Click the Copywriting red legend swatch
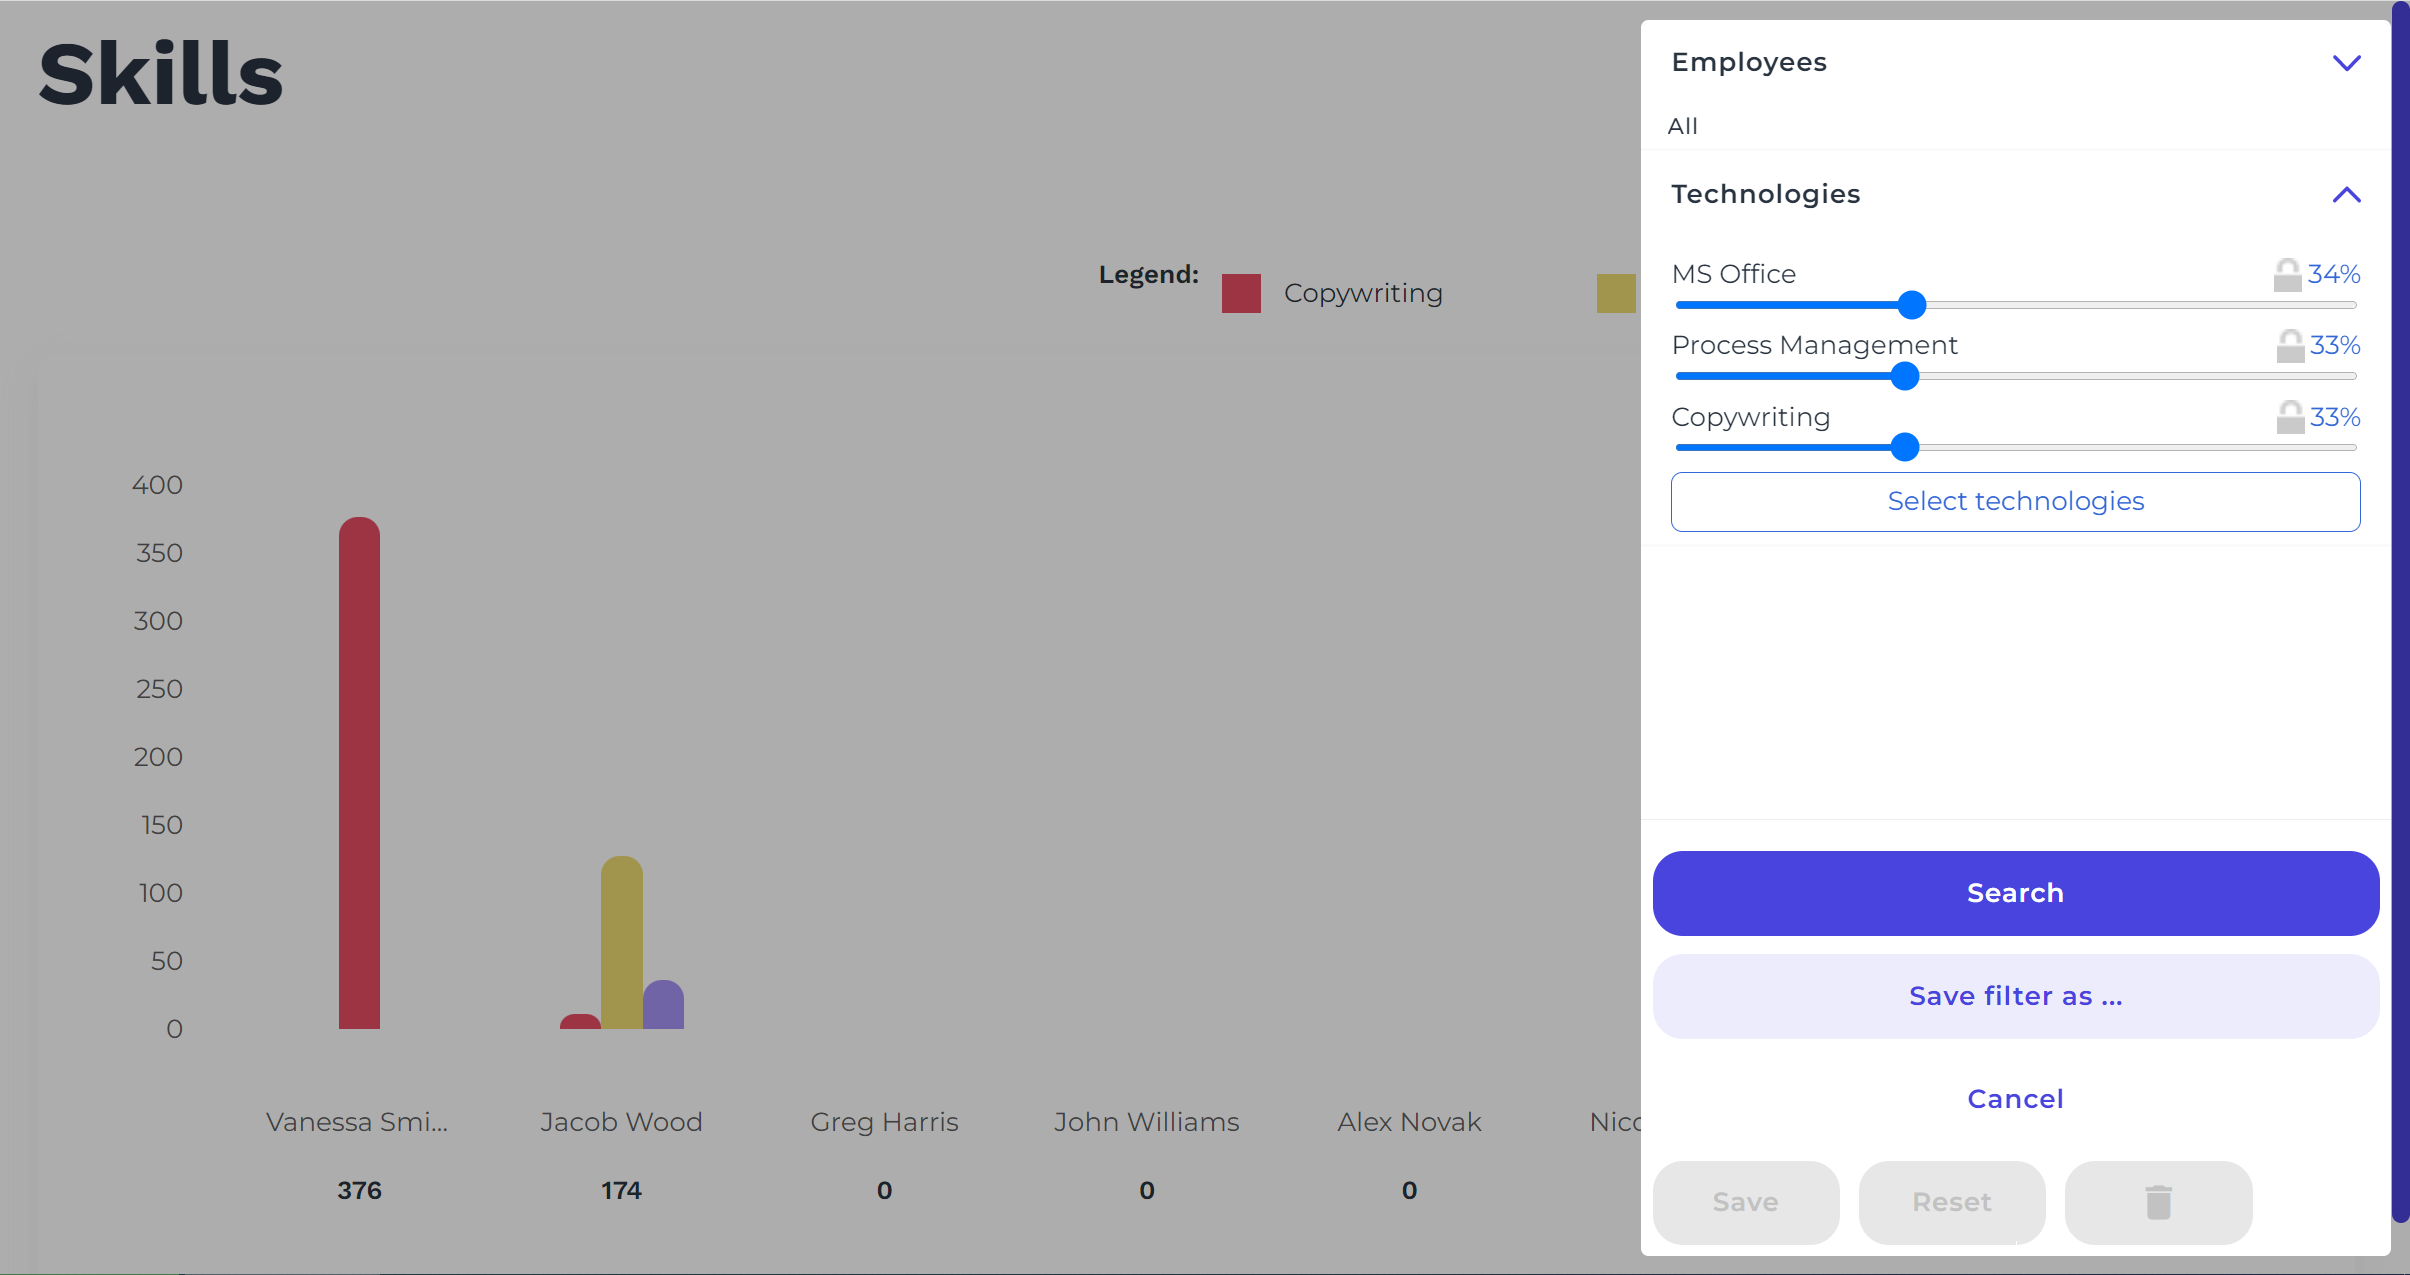The height and width of the screenshot is (1275, 2410). [x=1241, y=293]
